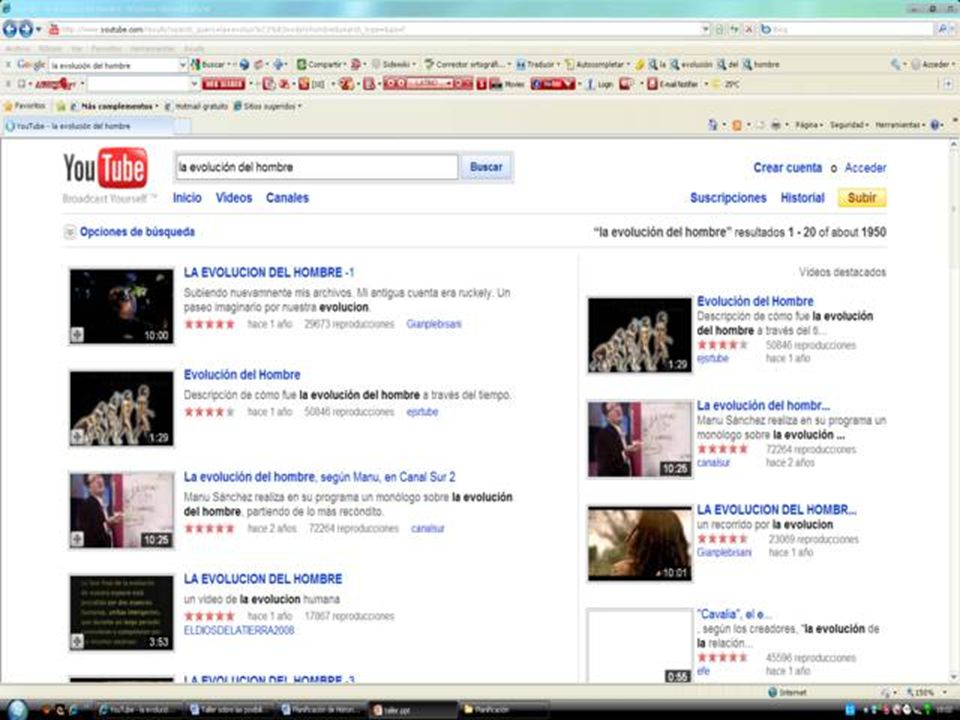Find the word 'hombre' via toolbar button

point(760,64)
